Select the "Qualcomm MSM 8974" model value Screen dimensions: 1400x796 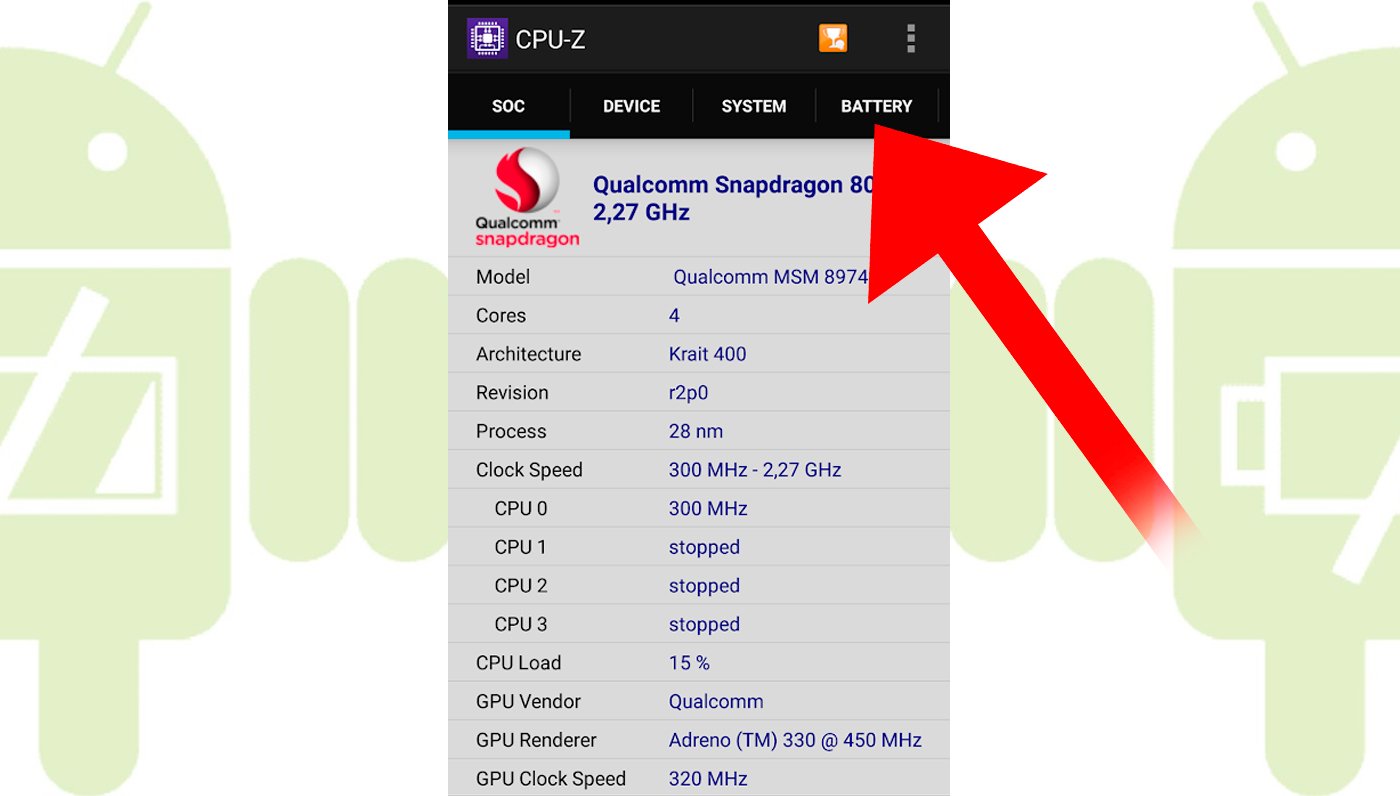tap(771, 277)
